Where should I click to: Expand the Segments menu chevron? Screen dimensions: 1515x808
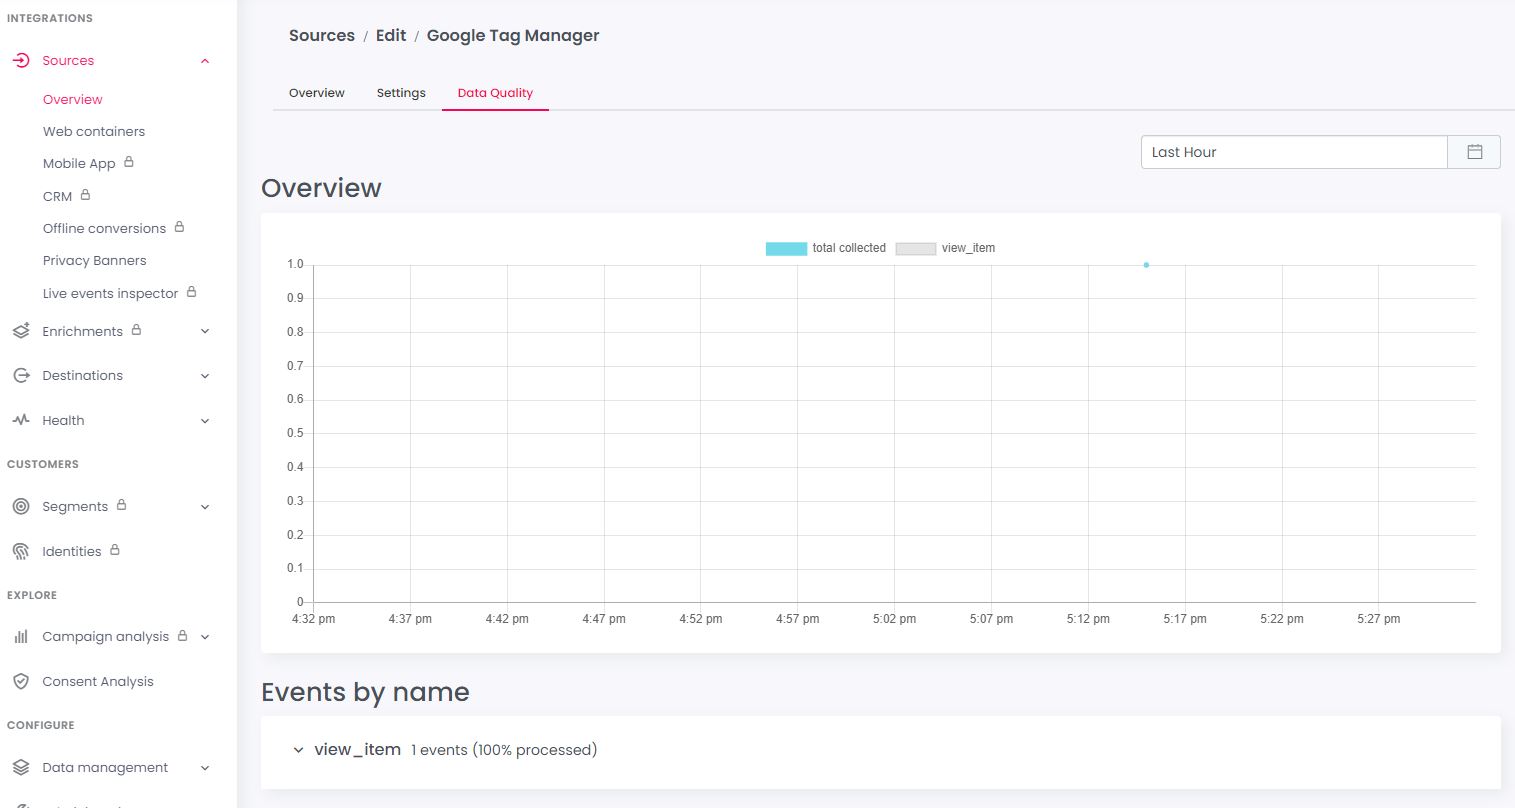click(205, 507)
